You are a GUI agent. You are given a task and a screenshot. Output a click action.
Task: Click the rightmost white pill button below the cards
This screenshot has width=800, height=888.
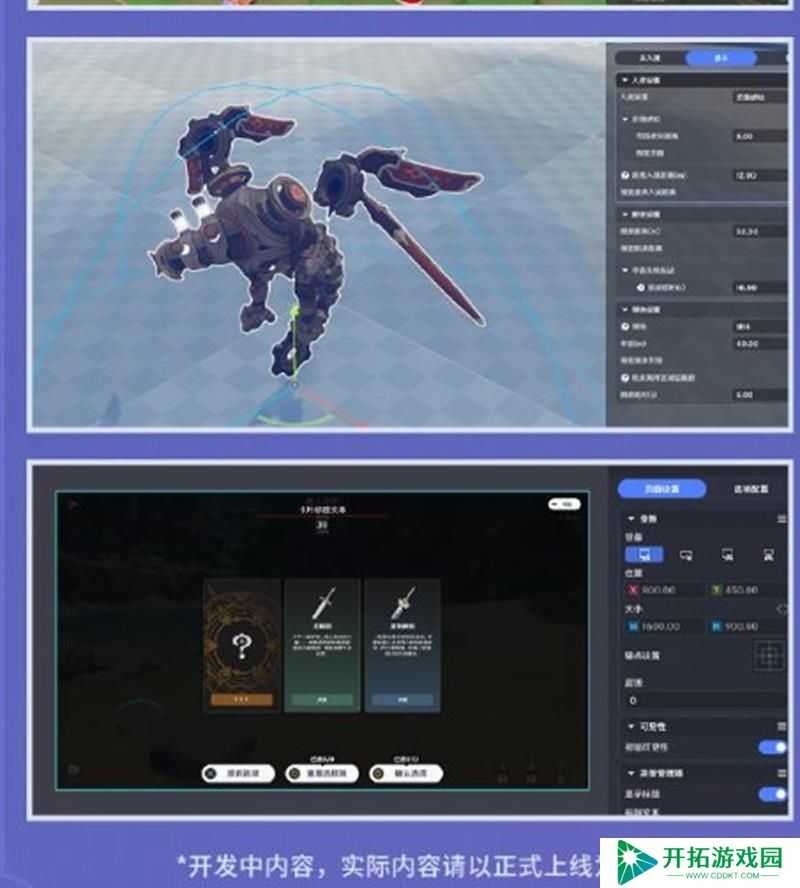405,773
